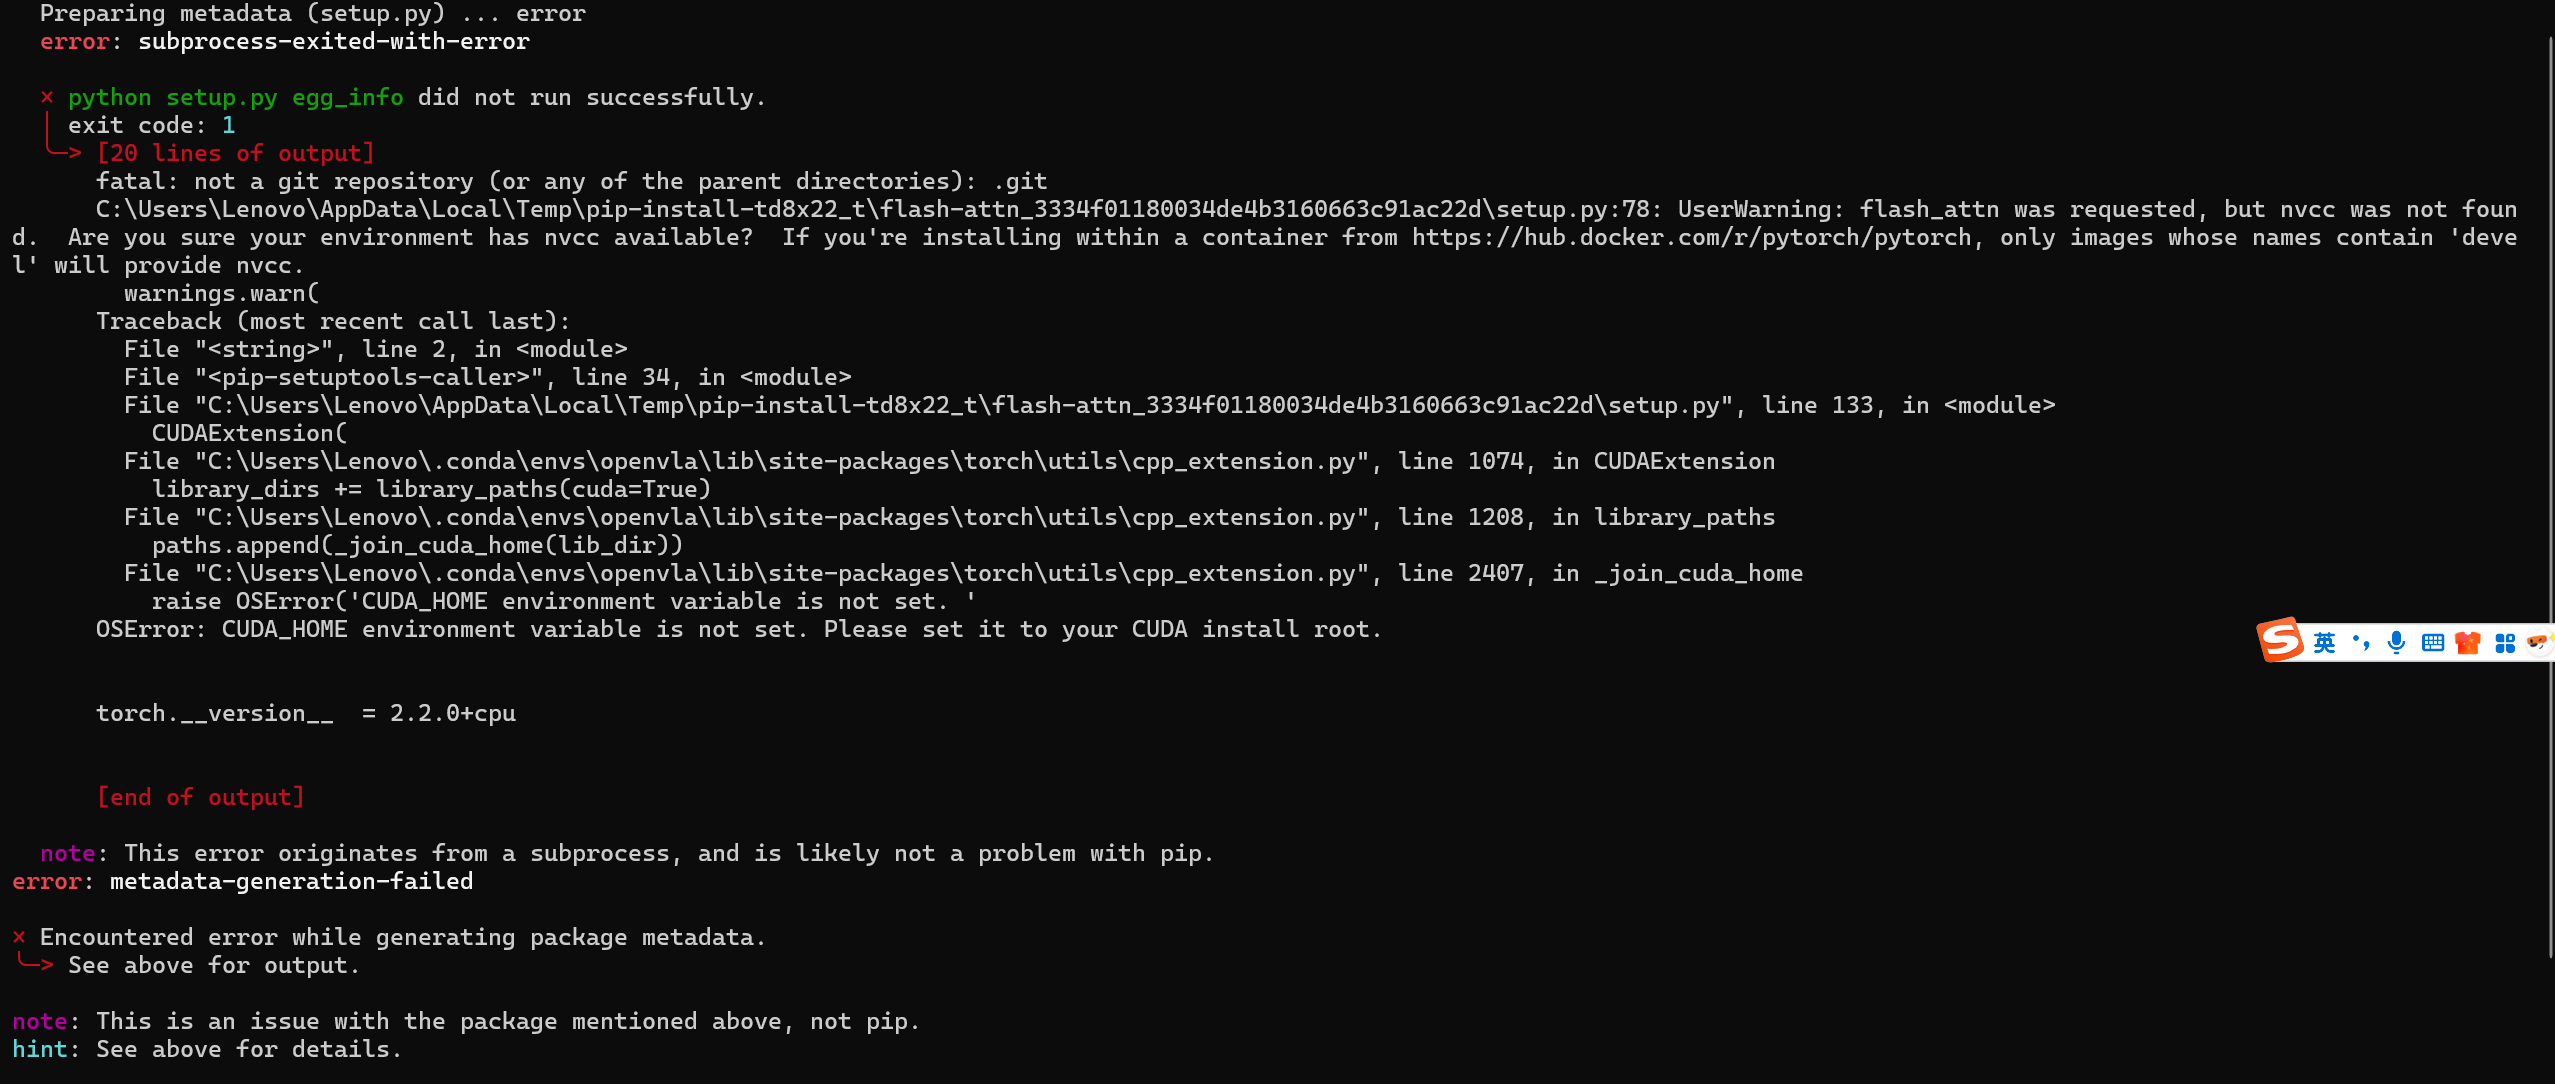Launch the Sogou AI assistant icon
The width and height of the screenshot is (2555, 1084).
pyautogui.click(x=2540, y=642)
